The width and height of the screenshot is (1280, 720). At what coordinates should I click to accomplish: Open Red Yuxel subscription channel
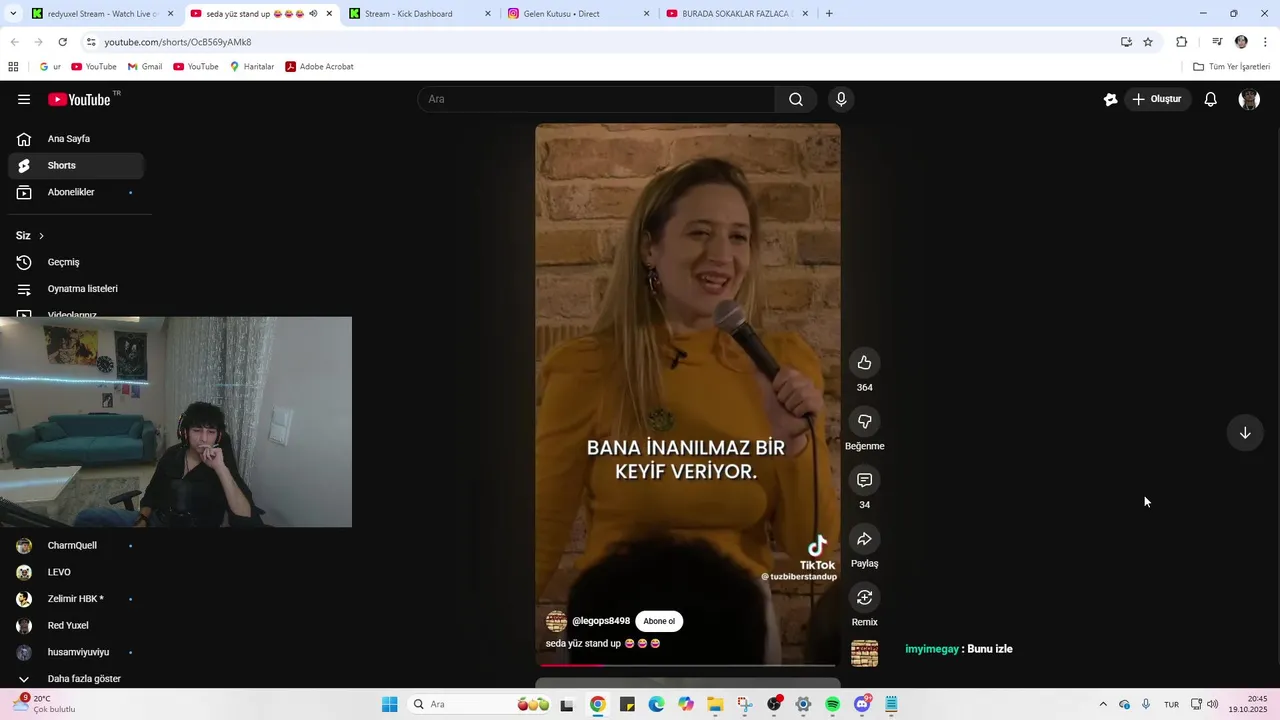(76, 626)
